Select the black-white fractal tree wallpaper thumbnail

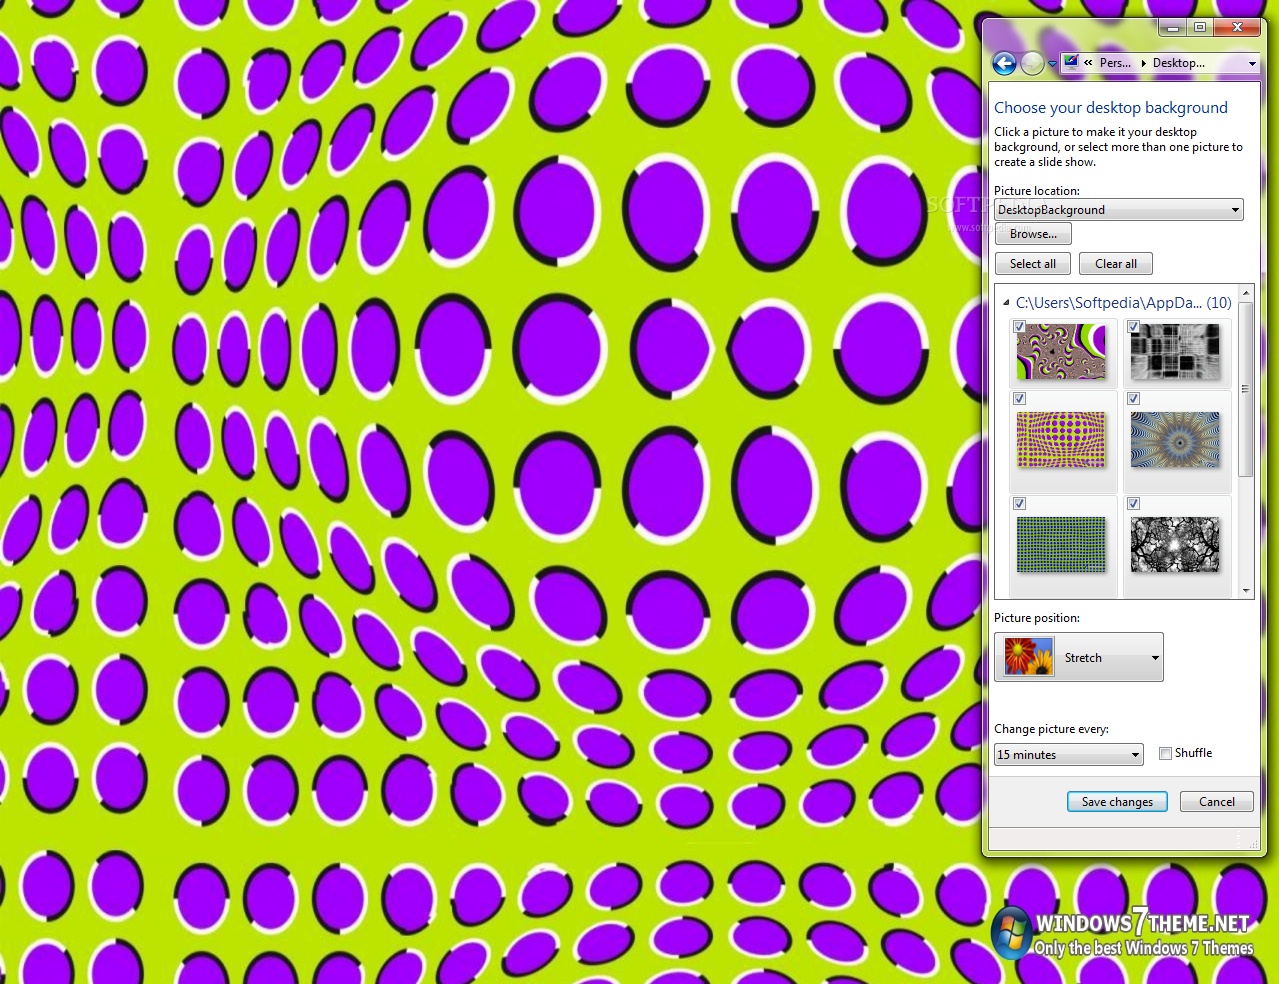[1175, 545]
